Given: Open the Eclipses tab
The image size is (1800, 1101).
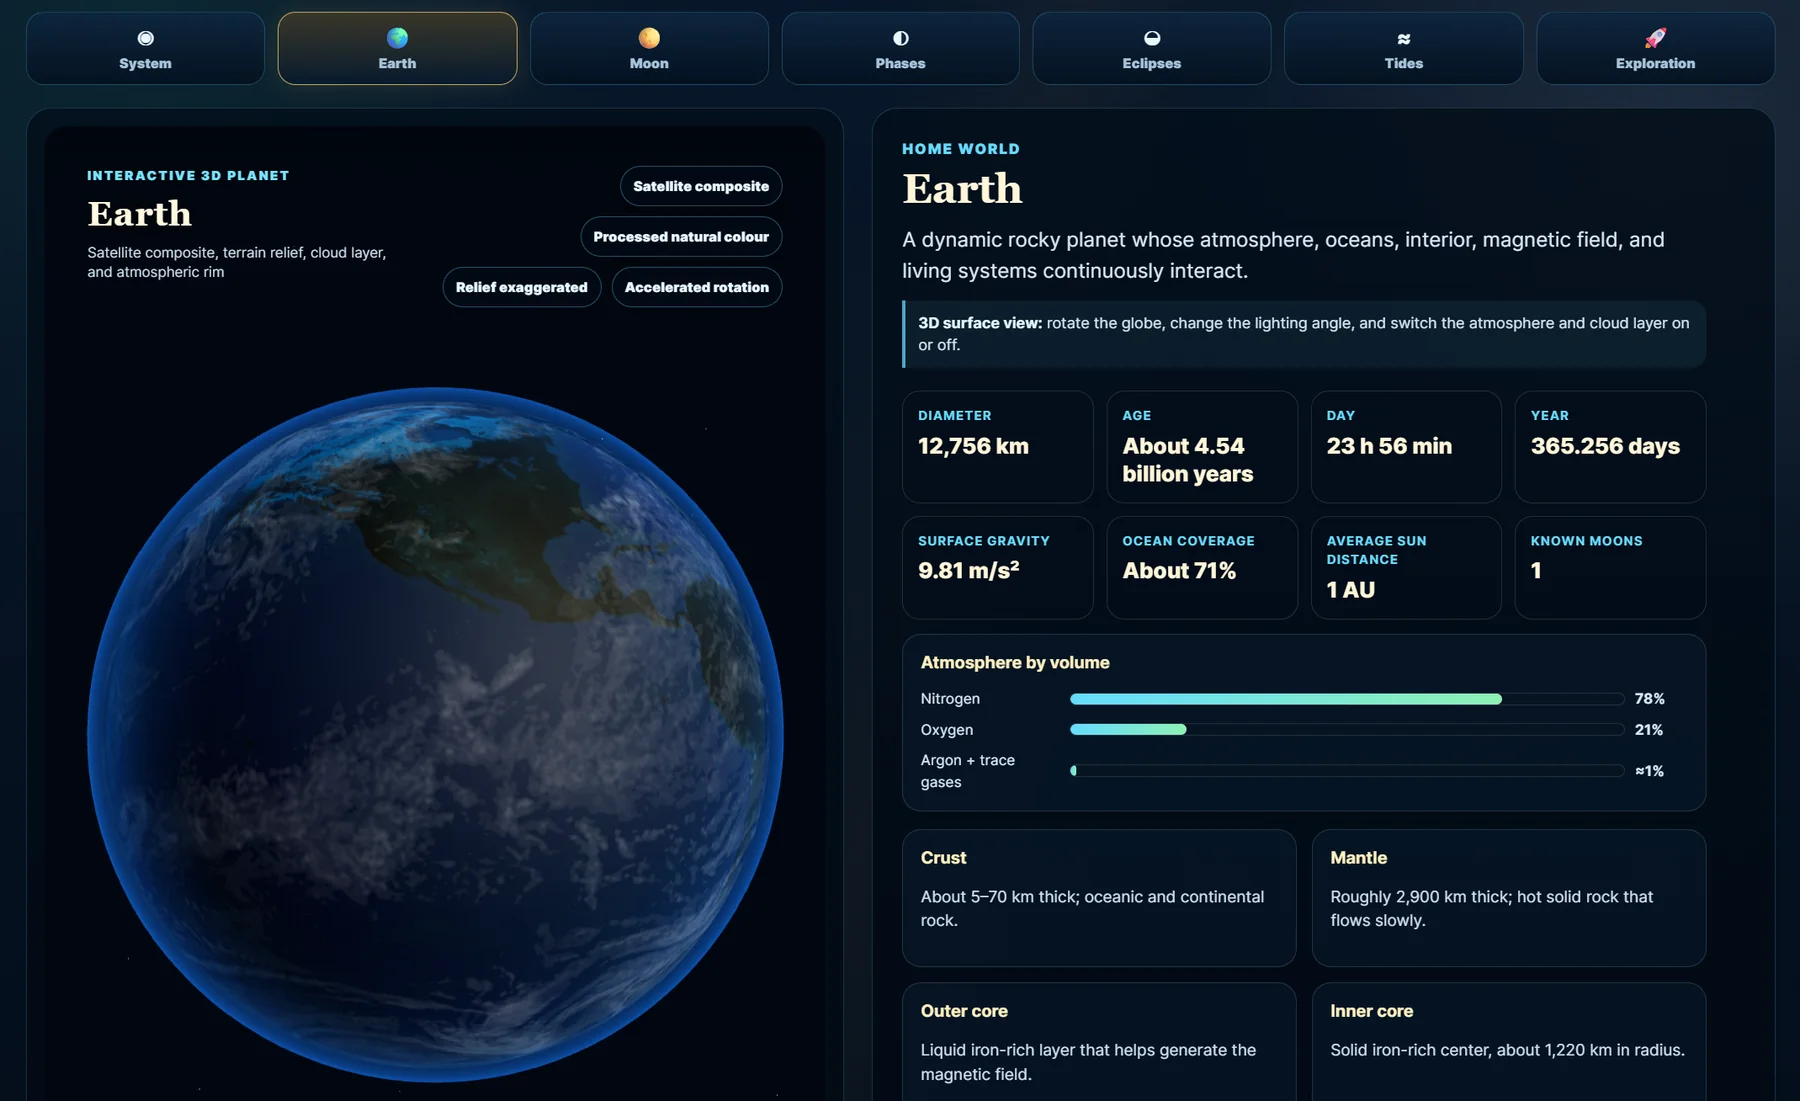Looking at the screenshot, I should coord(1152,48).
